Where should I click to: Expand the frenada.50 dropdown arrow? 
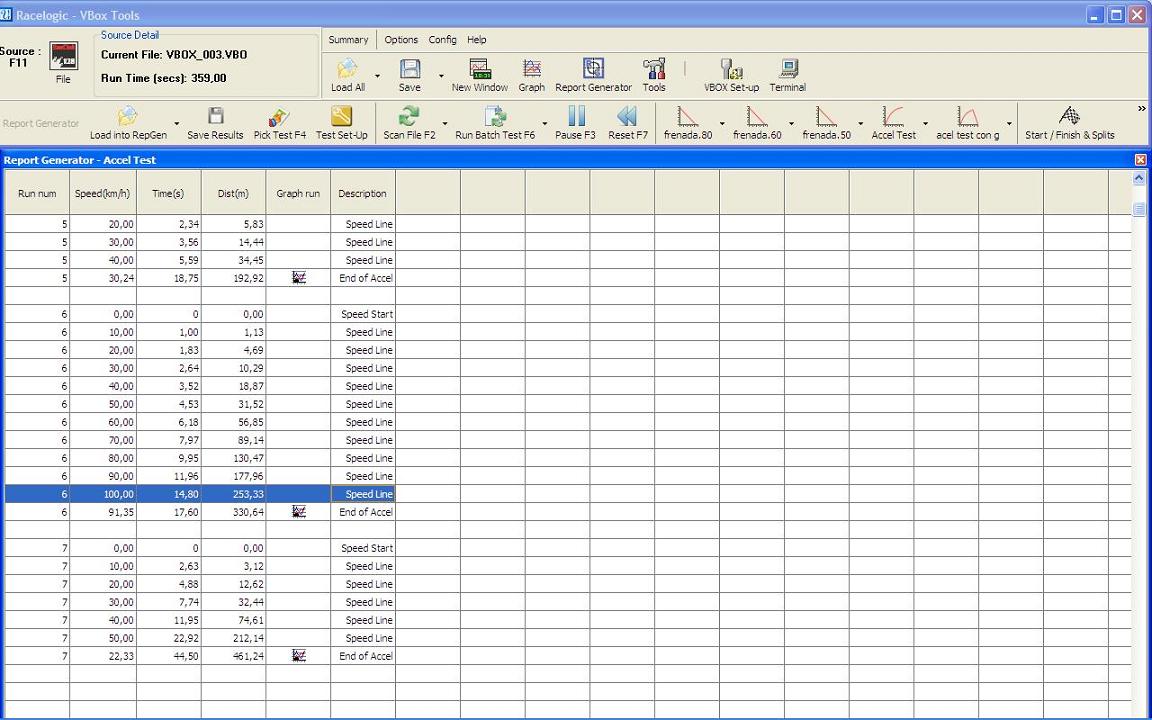click(860, 124)
